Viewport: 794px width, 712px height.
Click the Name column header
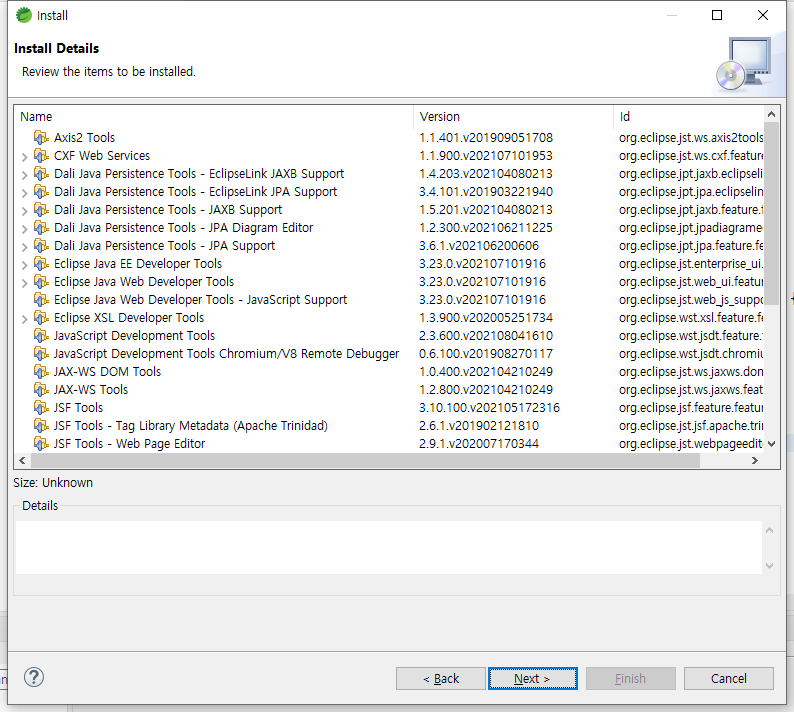214,116
